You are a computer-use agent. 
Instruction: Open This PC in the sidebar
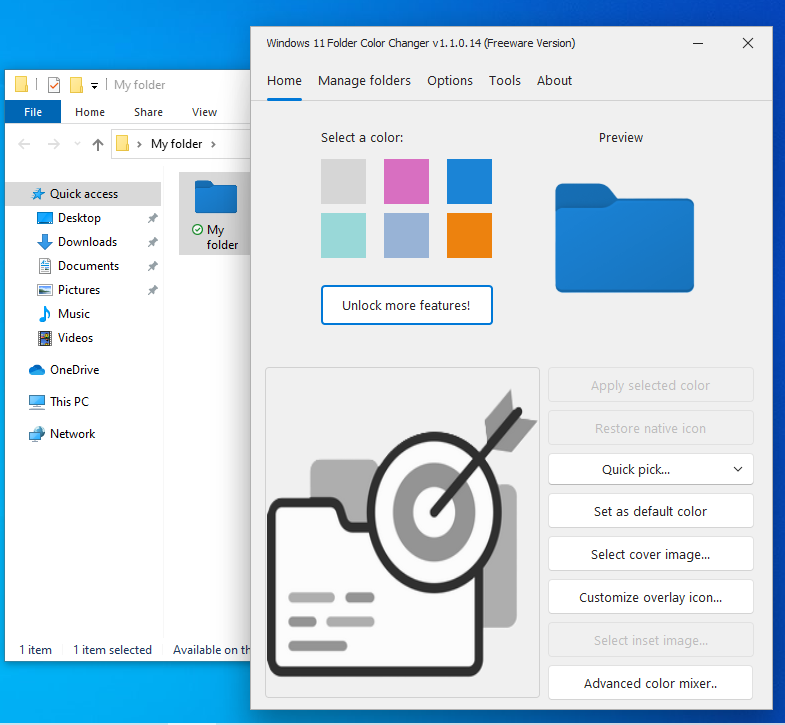pyautogui.click(x=68, y=402)
